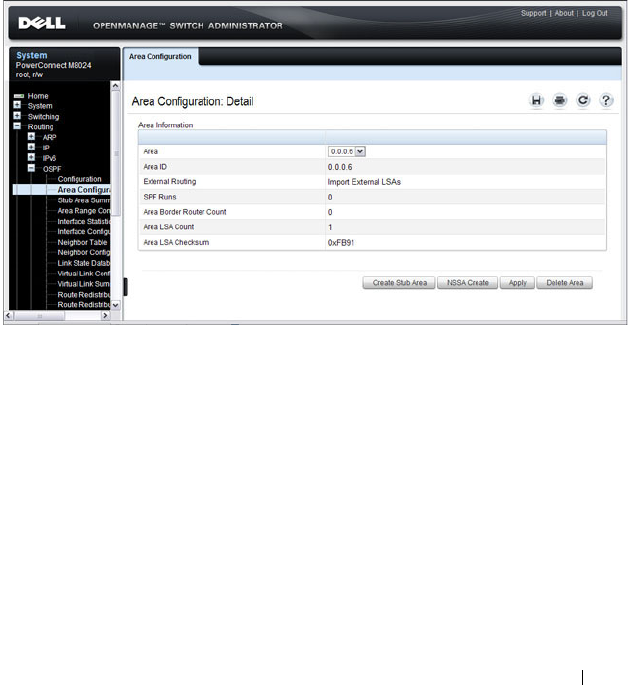Expand the IPv6 tree node
This screenshot has width=641, height=685.
(x=31, y=157)
